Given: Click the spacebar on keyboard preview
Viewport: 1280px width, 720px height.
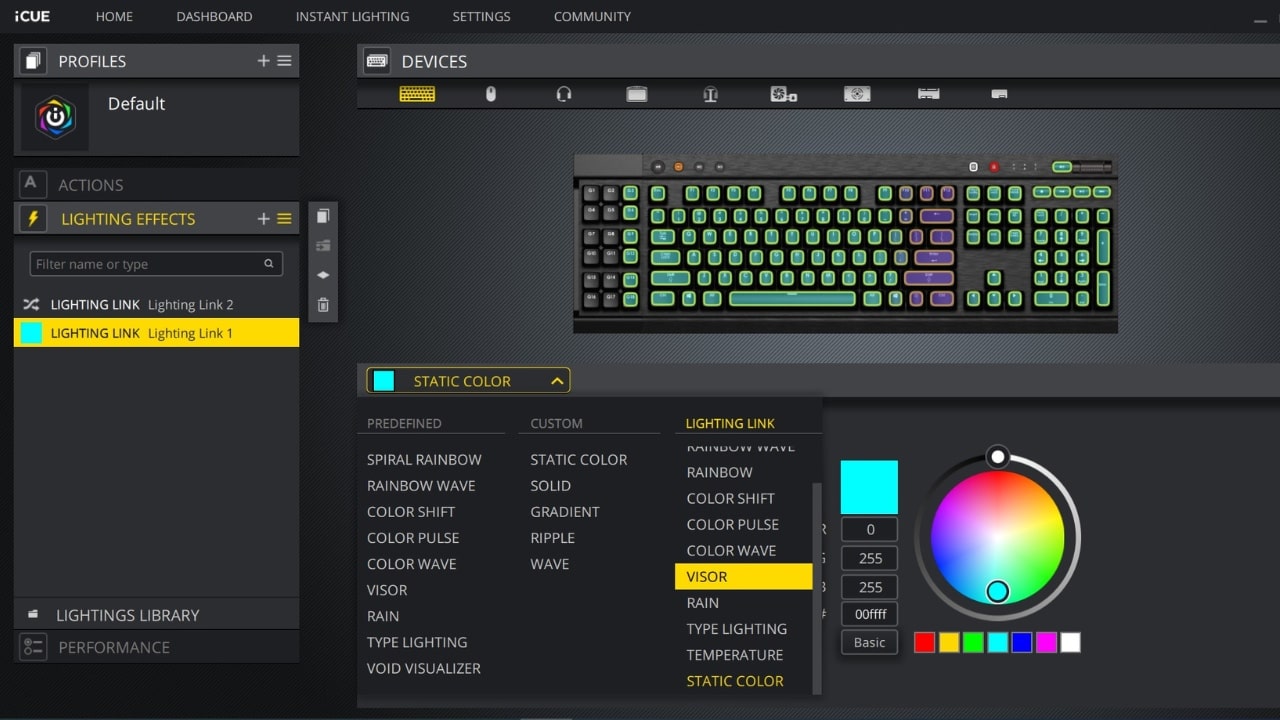Looking at the screenshot, I should click(x=792, y=298).
